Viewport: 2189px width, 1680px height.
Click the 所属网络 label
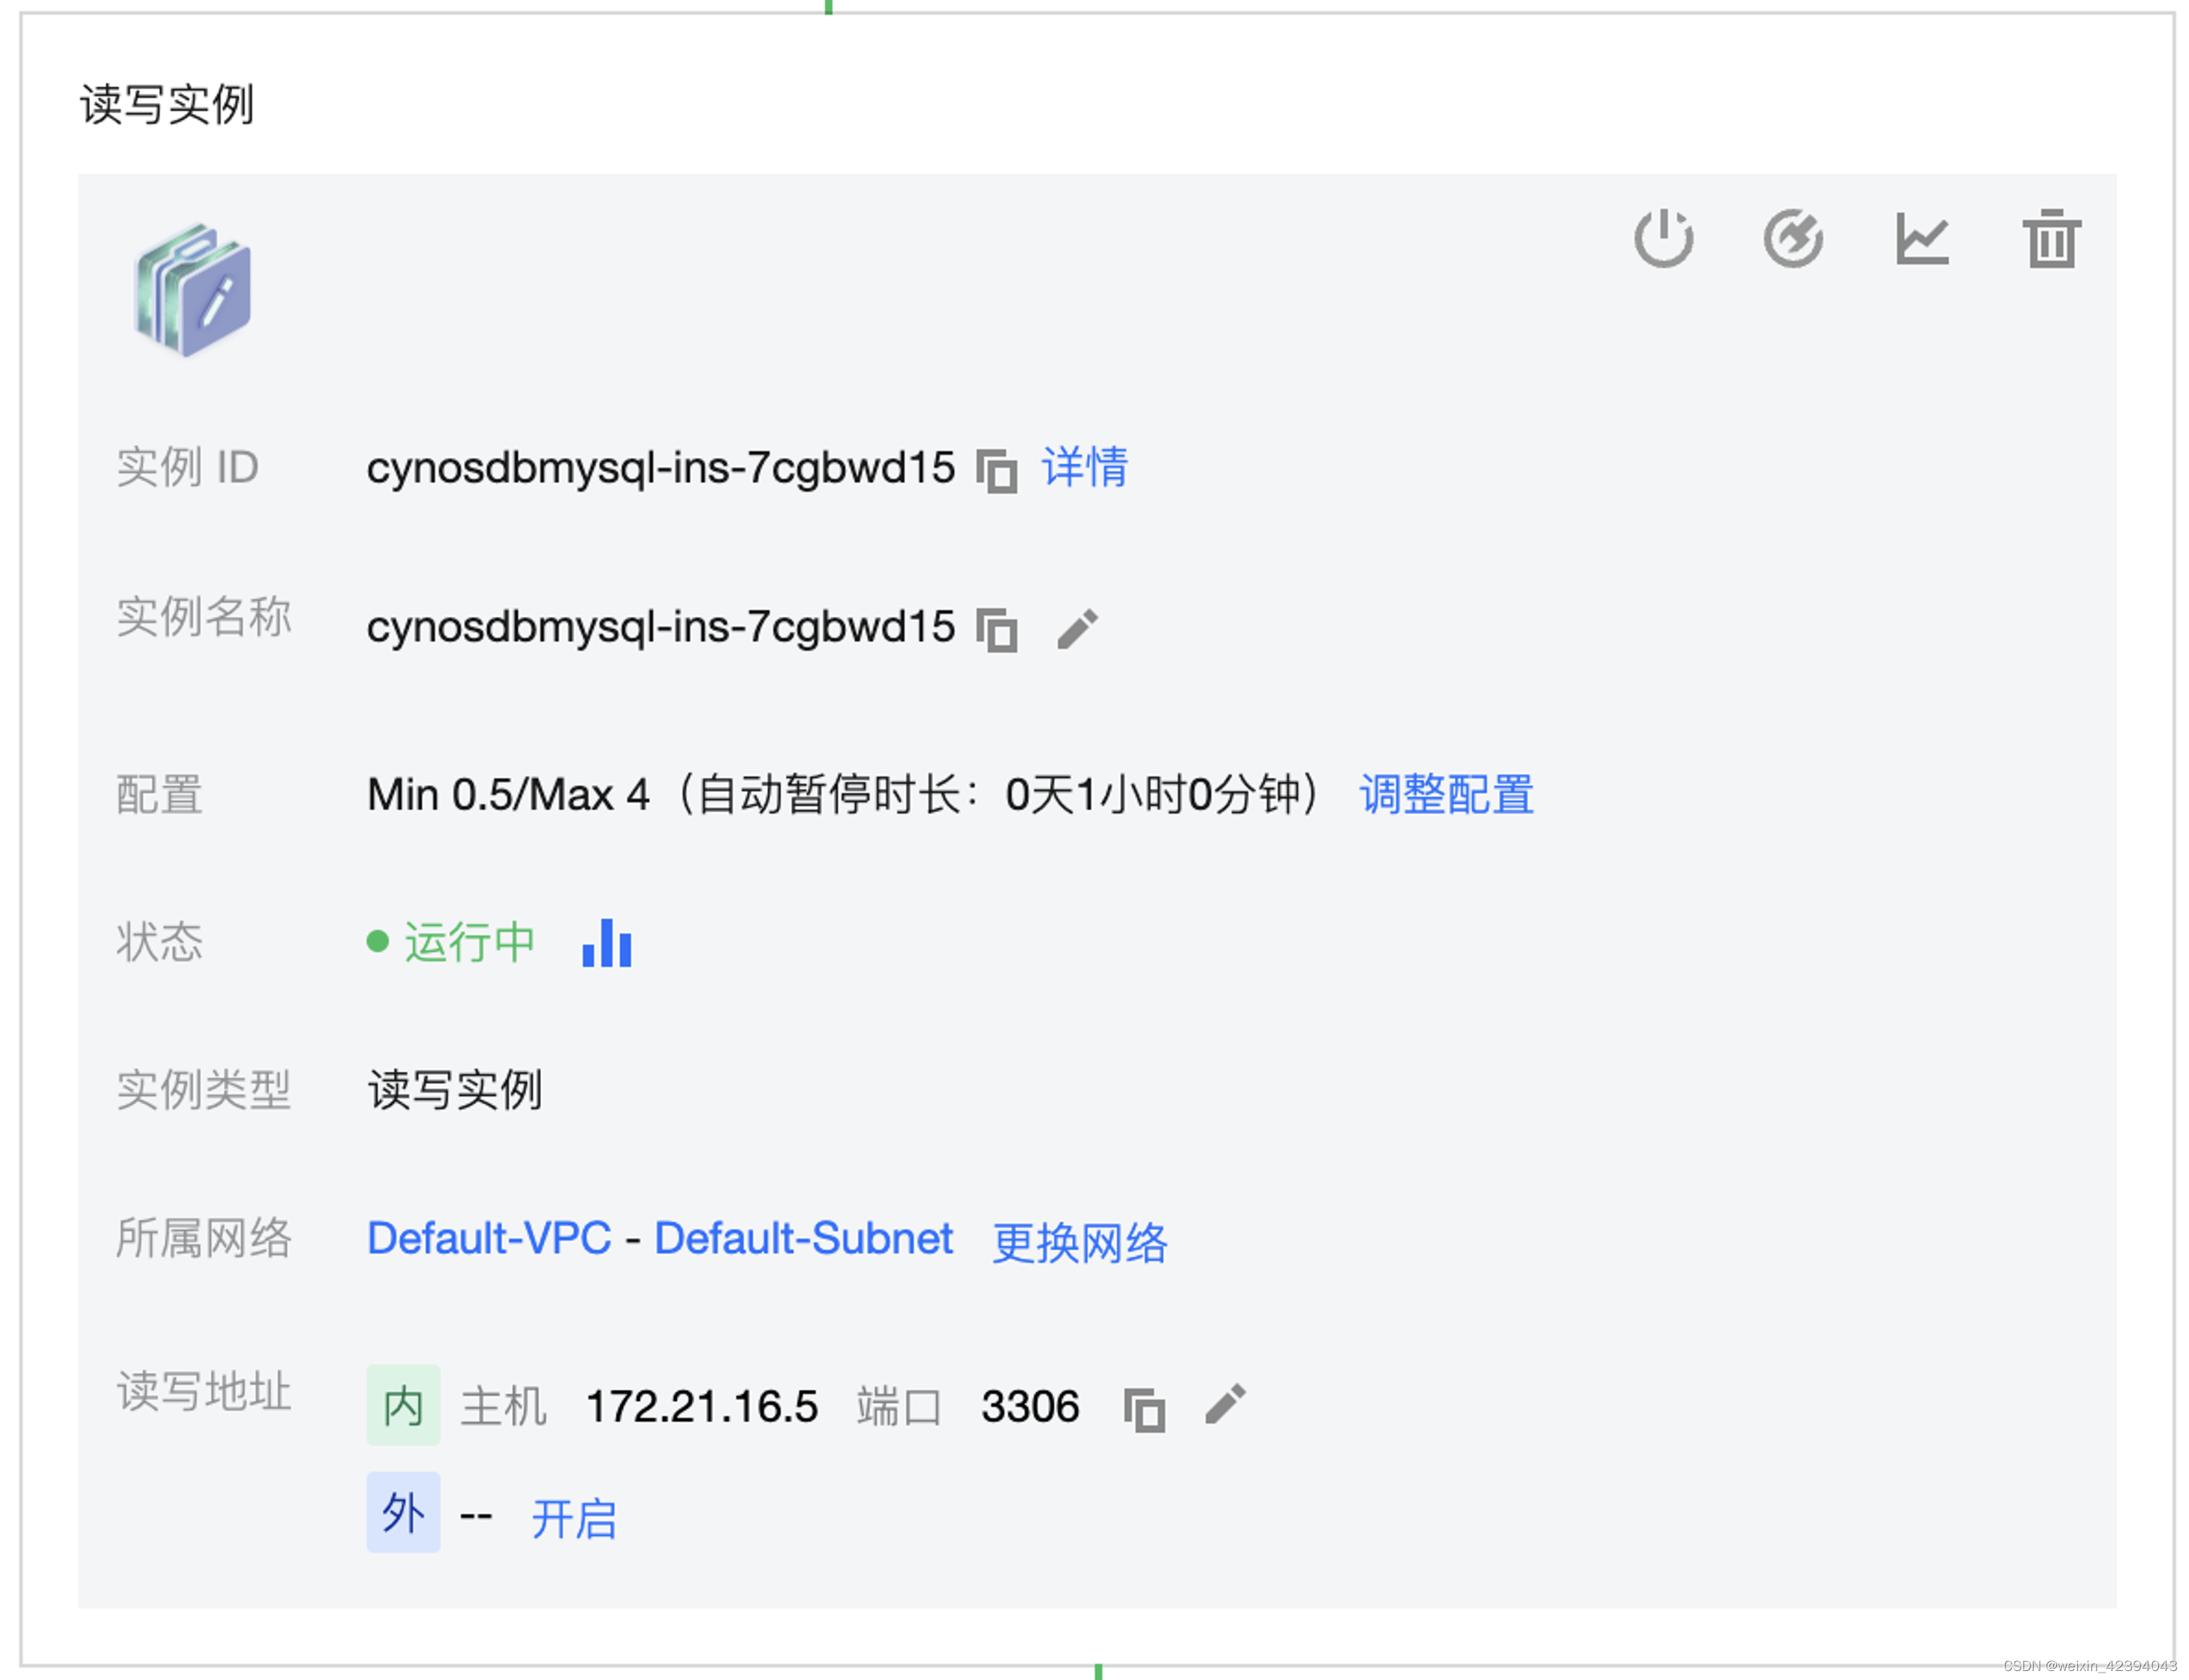(x=204, y=1238)
